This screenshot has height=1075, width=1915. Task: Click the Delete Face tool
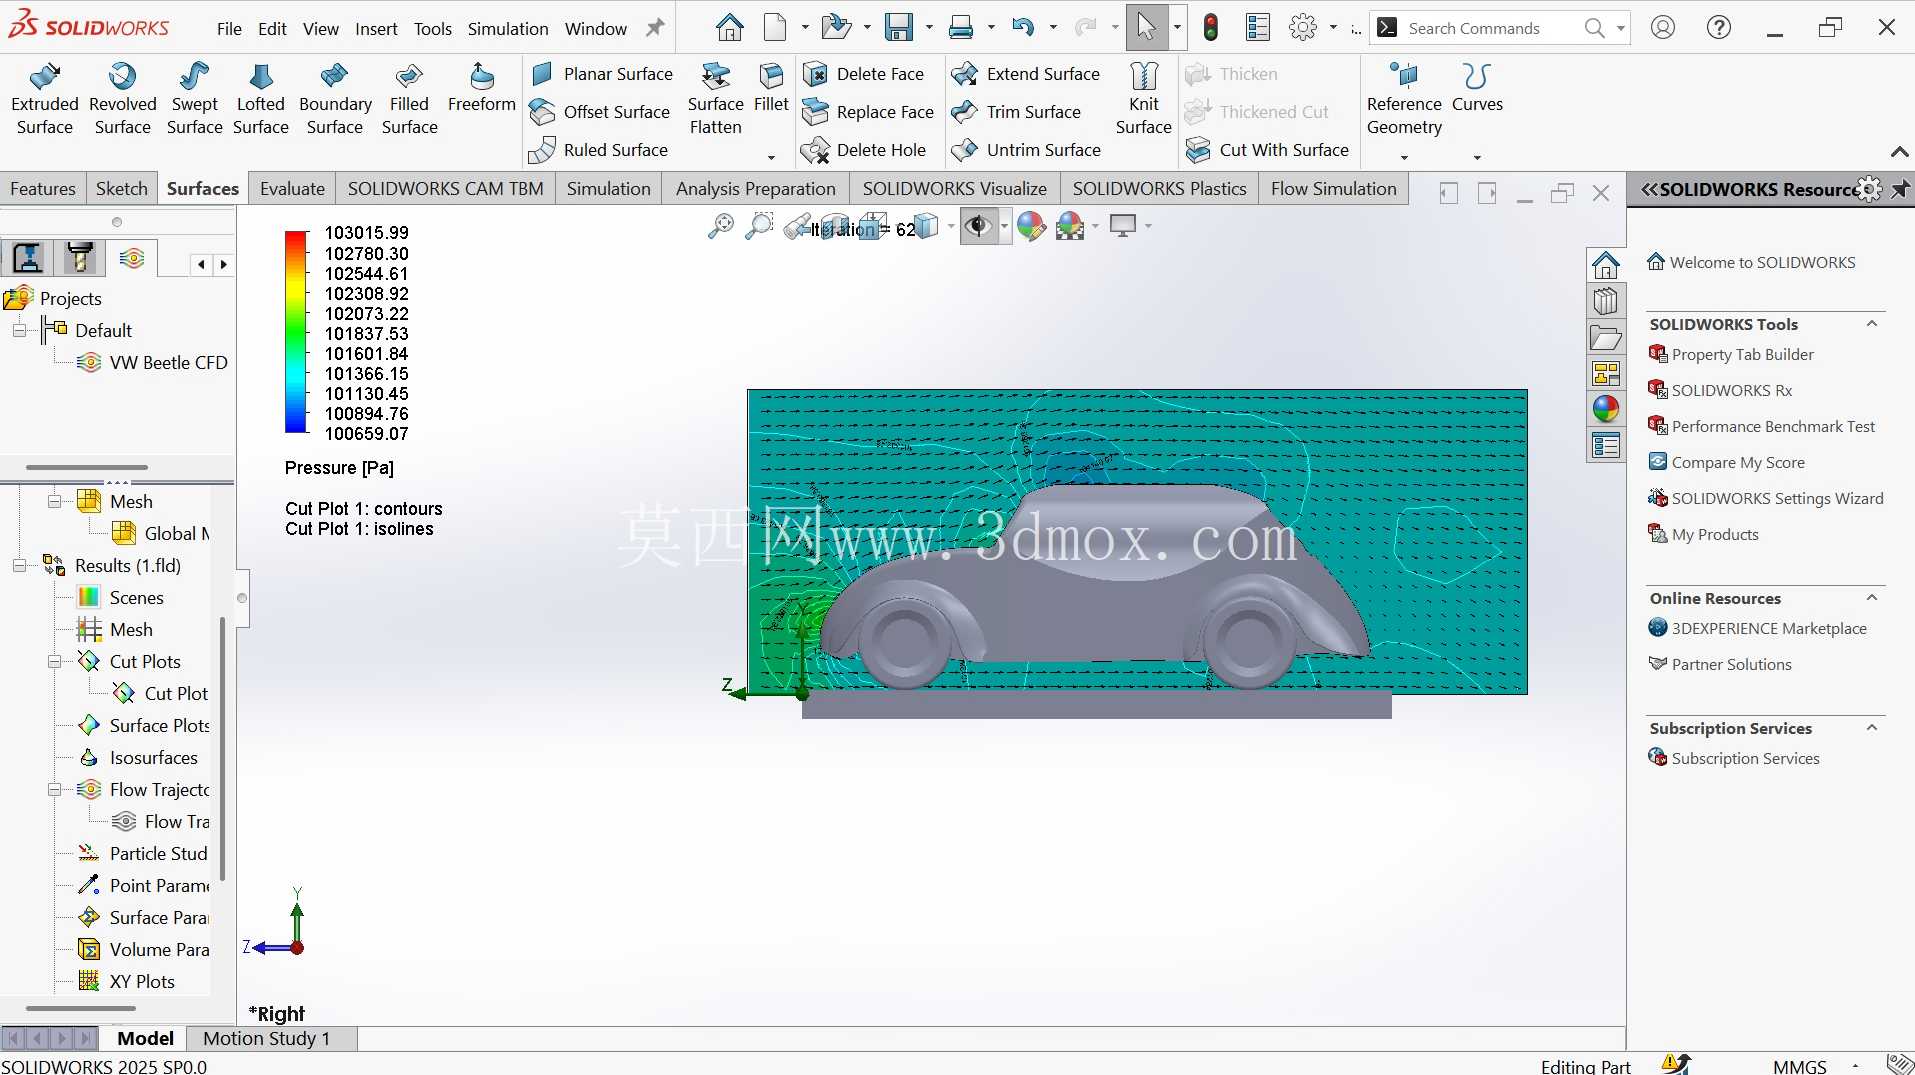pos(865,74)
